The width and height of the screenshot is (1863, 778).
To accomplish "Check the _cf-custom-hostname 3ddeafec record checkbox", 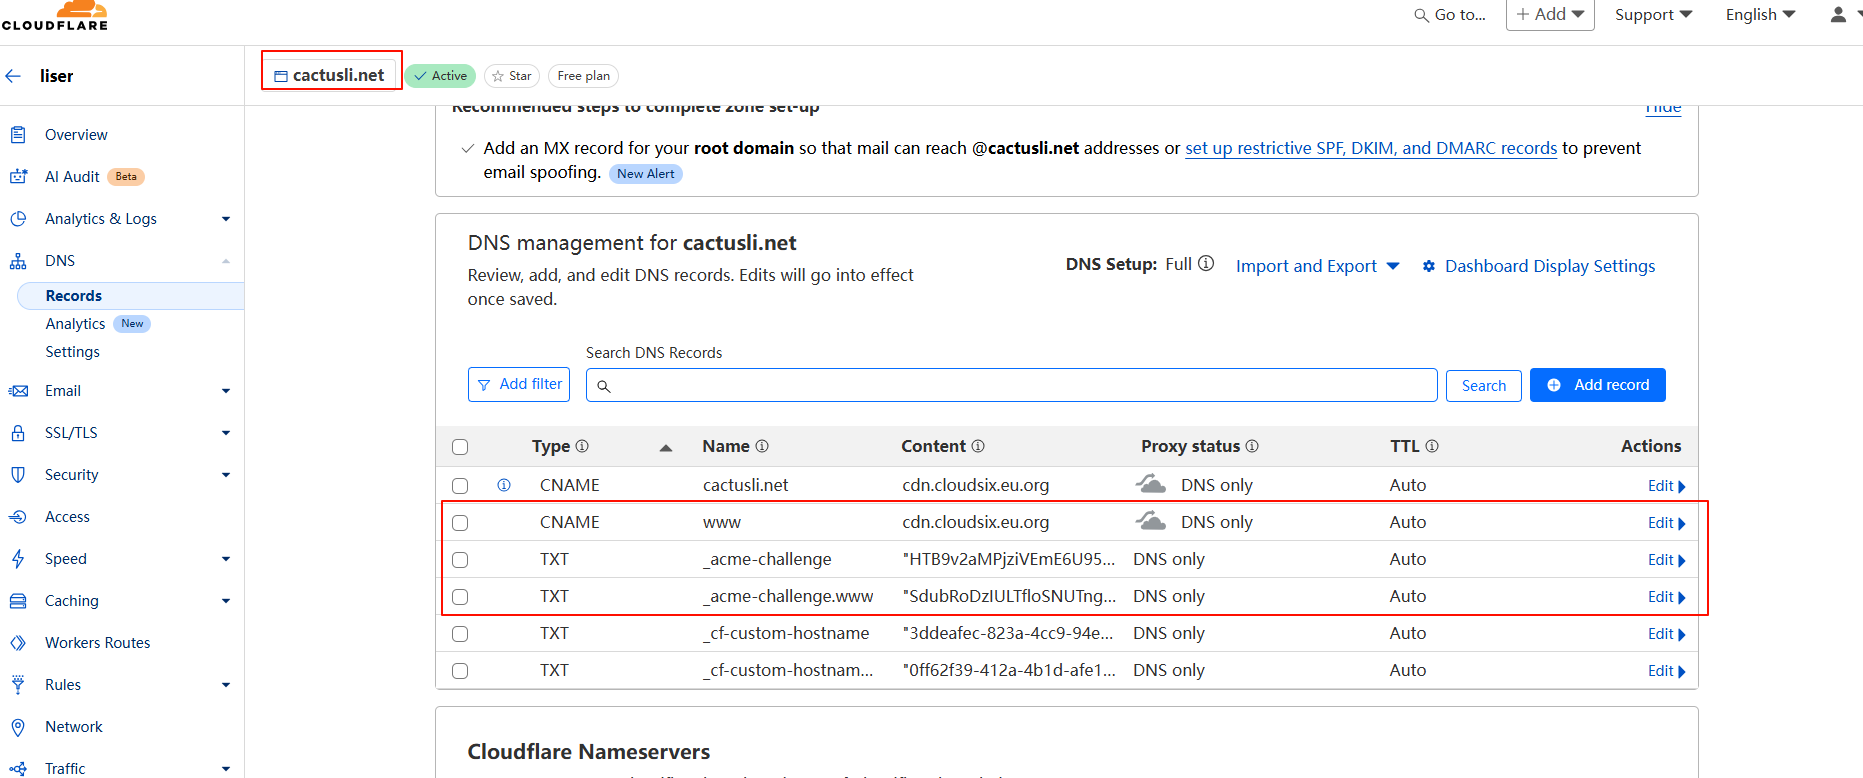I will coord(460,634).
